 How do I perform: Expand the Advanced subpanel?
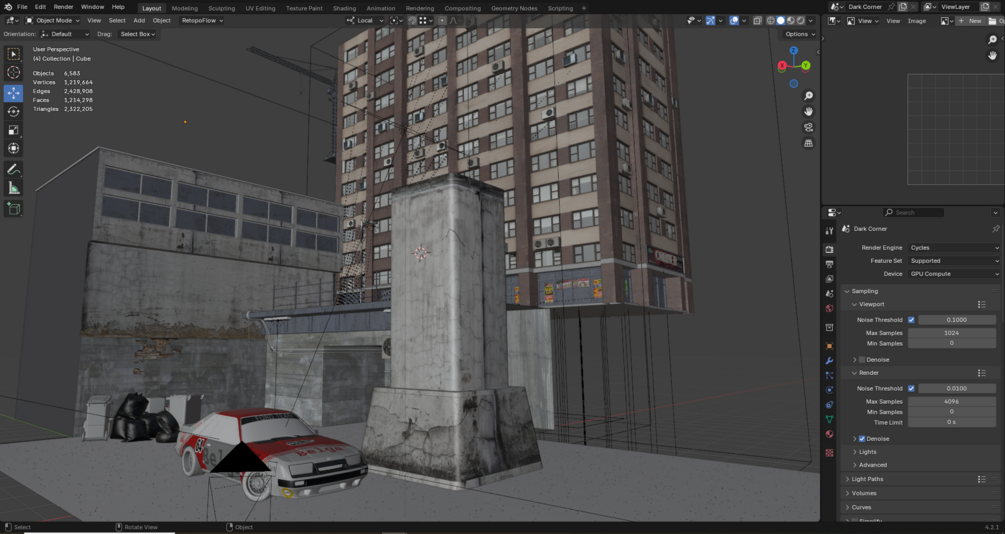873,465
